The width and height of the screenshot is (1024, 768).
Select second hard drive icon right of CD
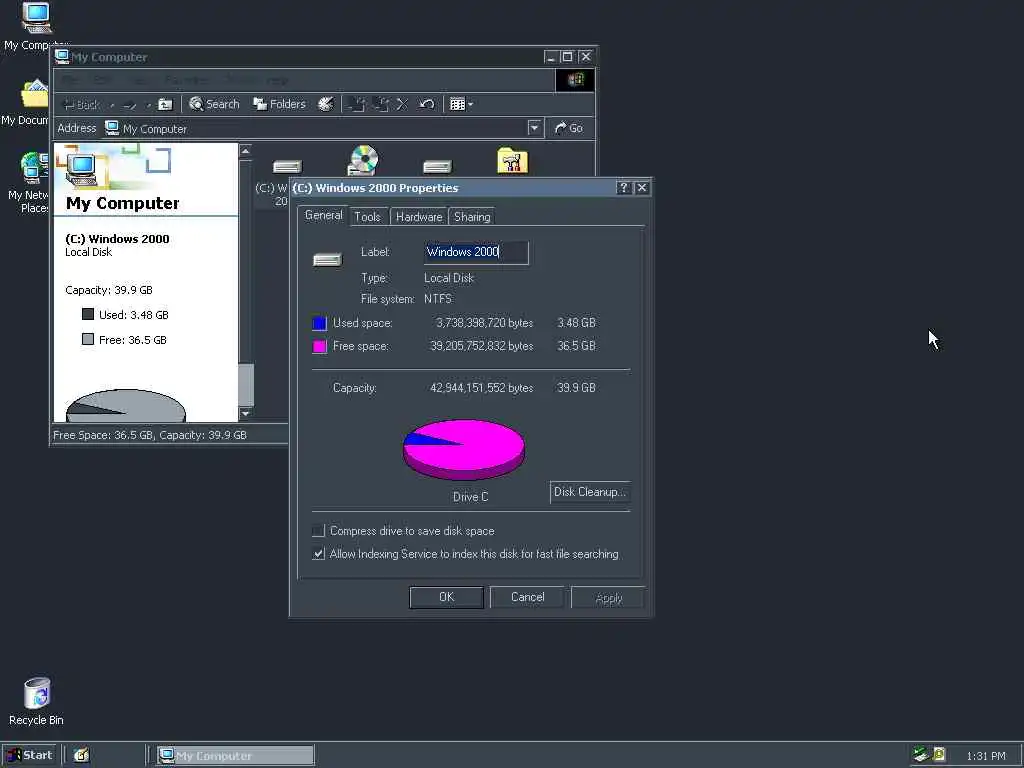[437, 167]
